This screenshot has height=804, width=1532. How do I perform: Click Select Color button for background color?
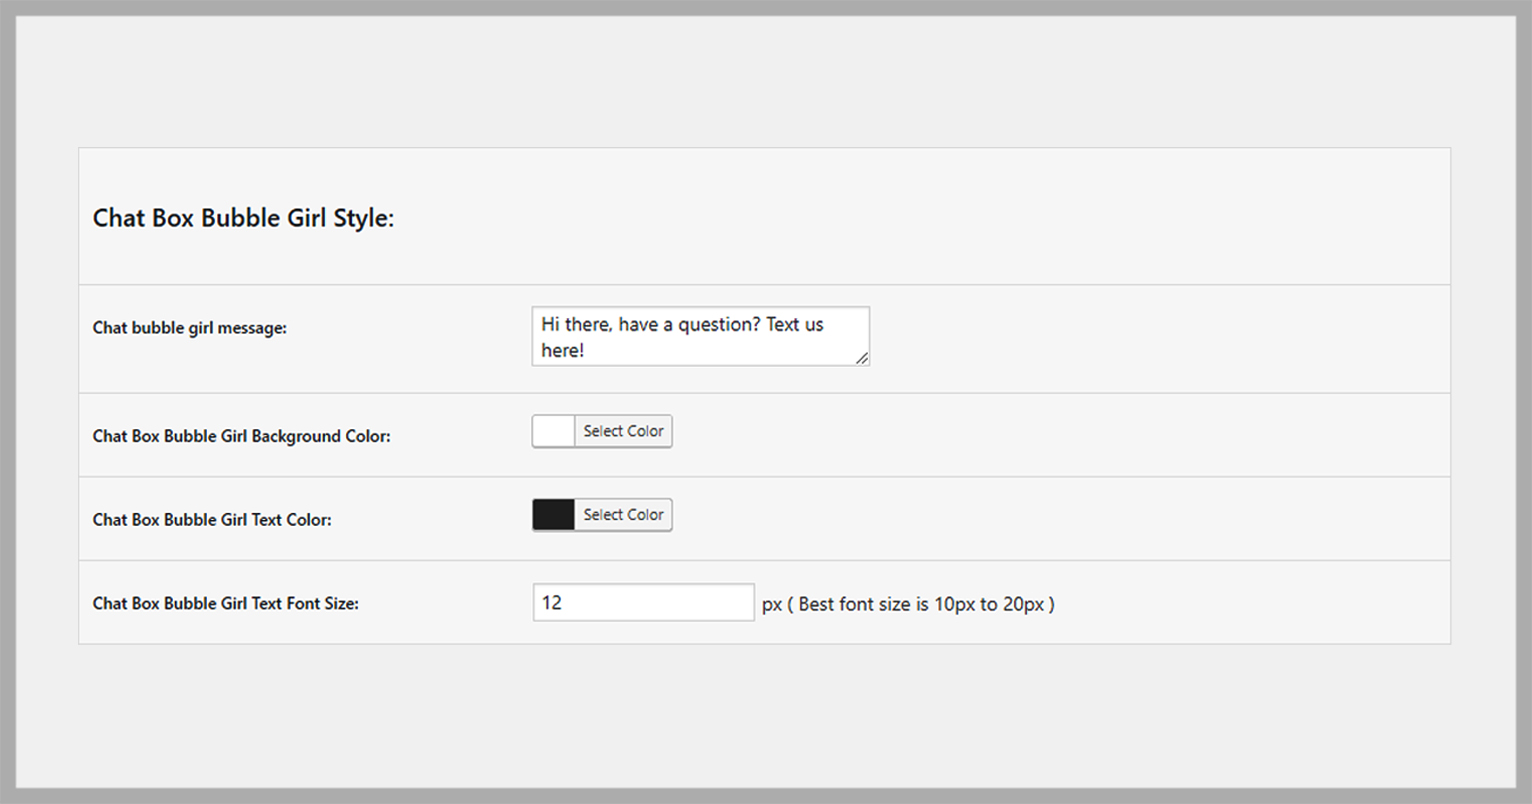pos(623,431)
